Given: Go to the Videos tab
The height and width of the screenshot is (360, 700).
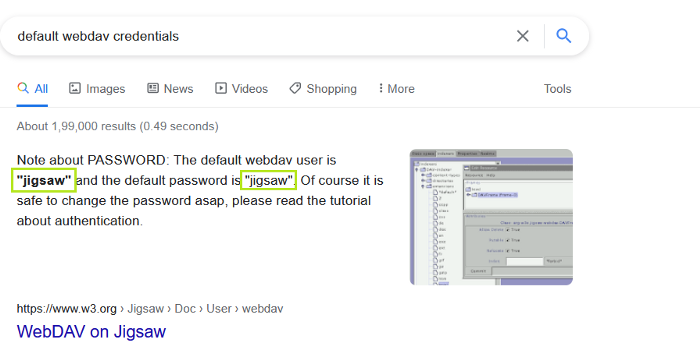Looking at the screenshot, I should [x=241, y=88].
